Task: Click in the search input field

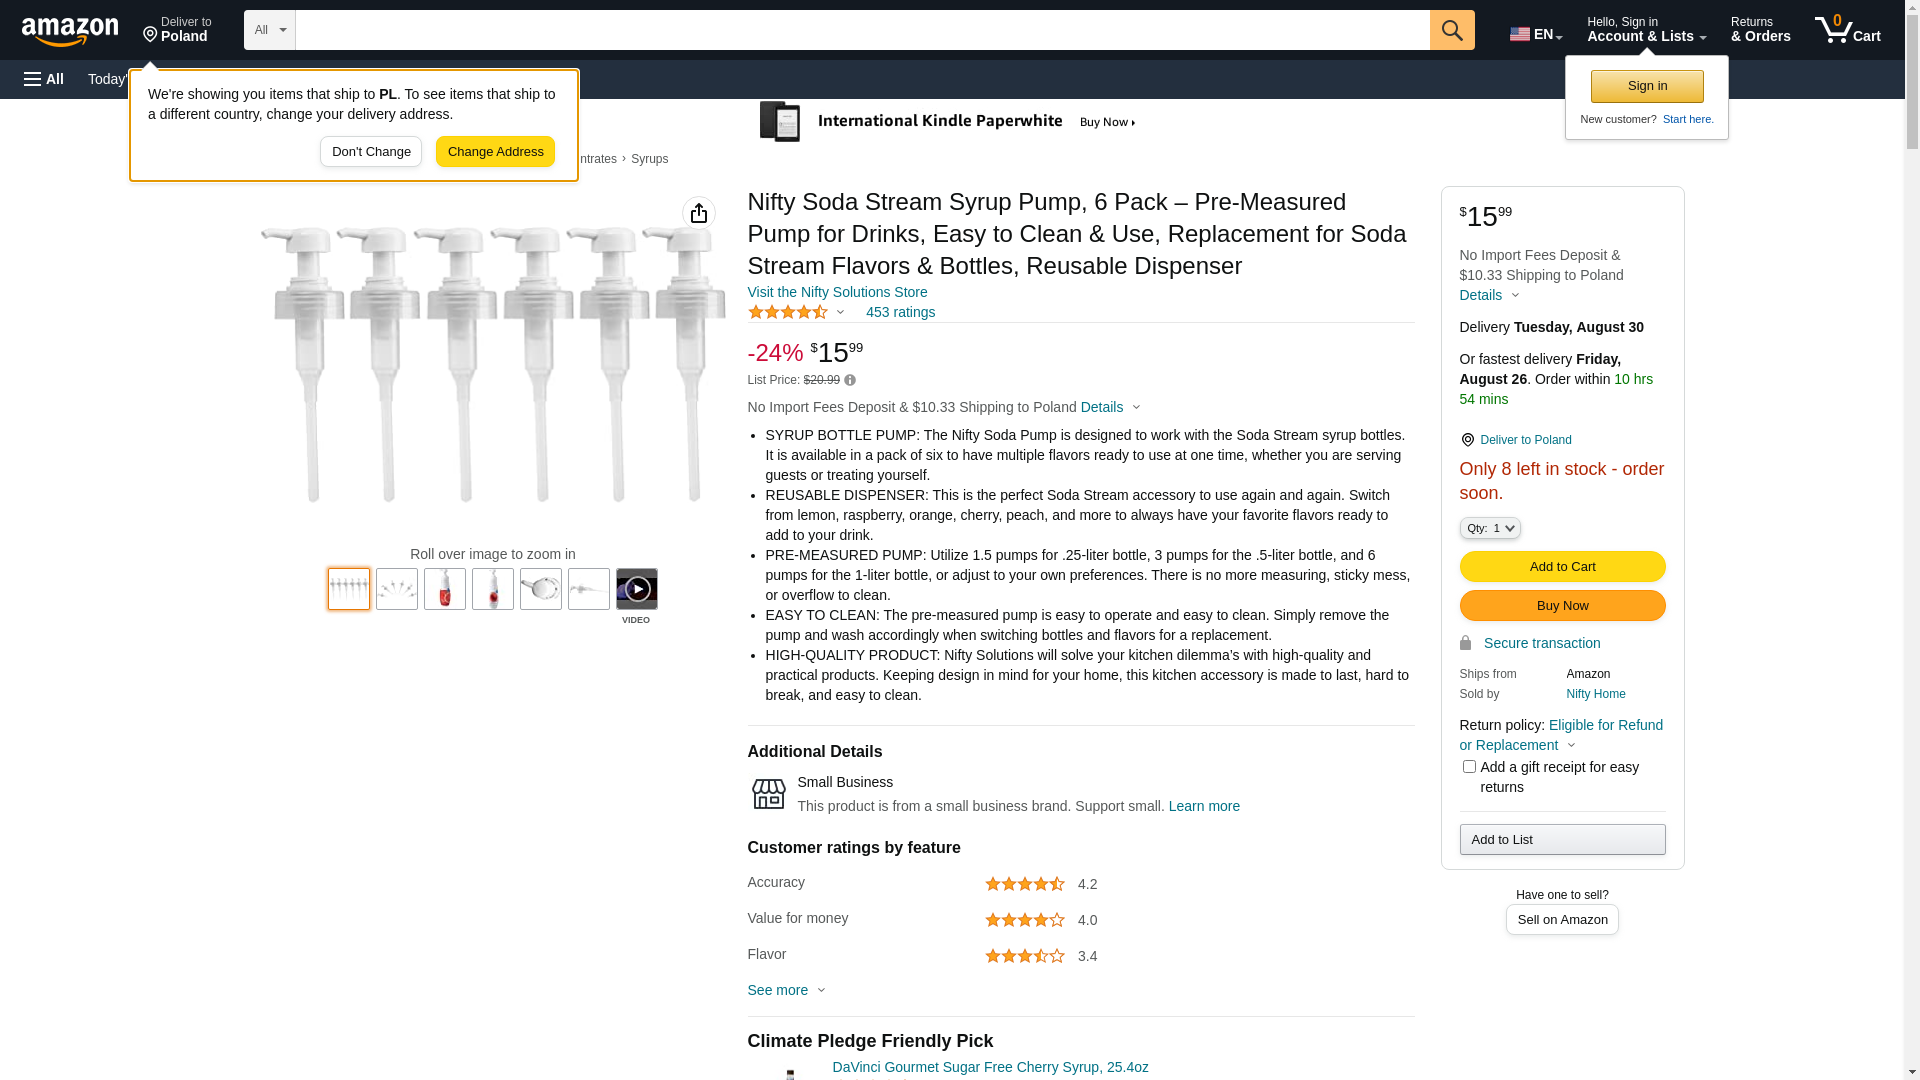Action: 862,30
